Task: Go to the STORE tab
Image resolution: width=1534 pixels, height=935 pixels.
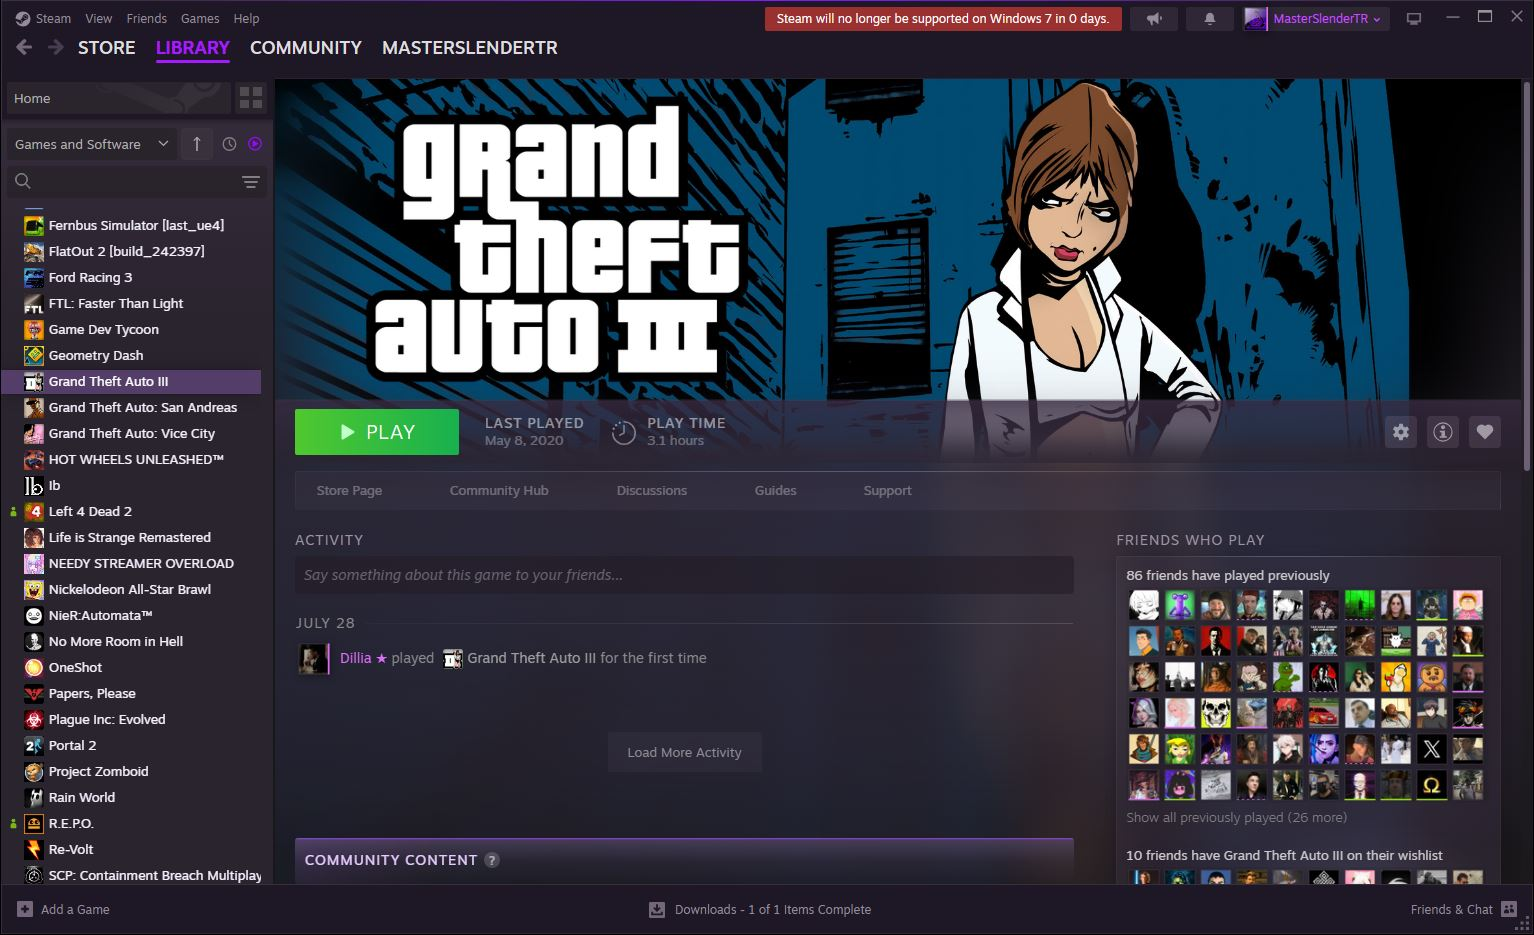Action: tap(107, 47)
